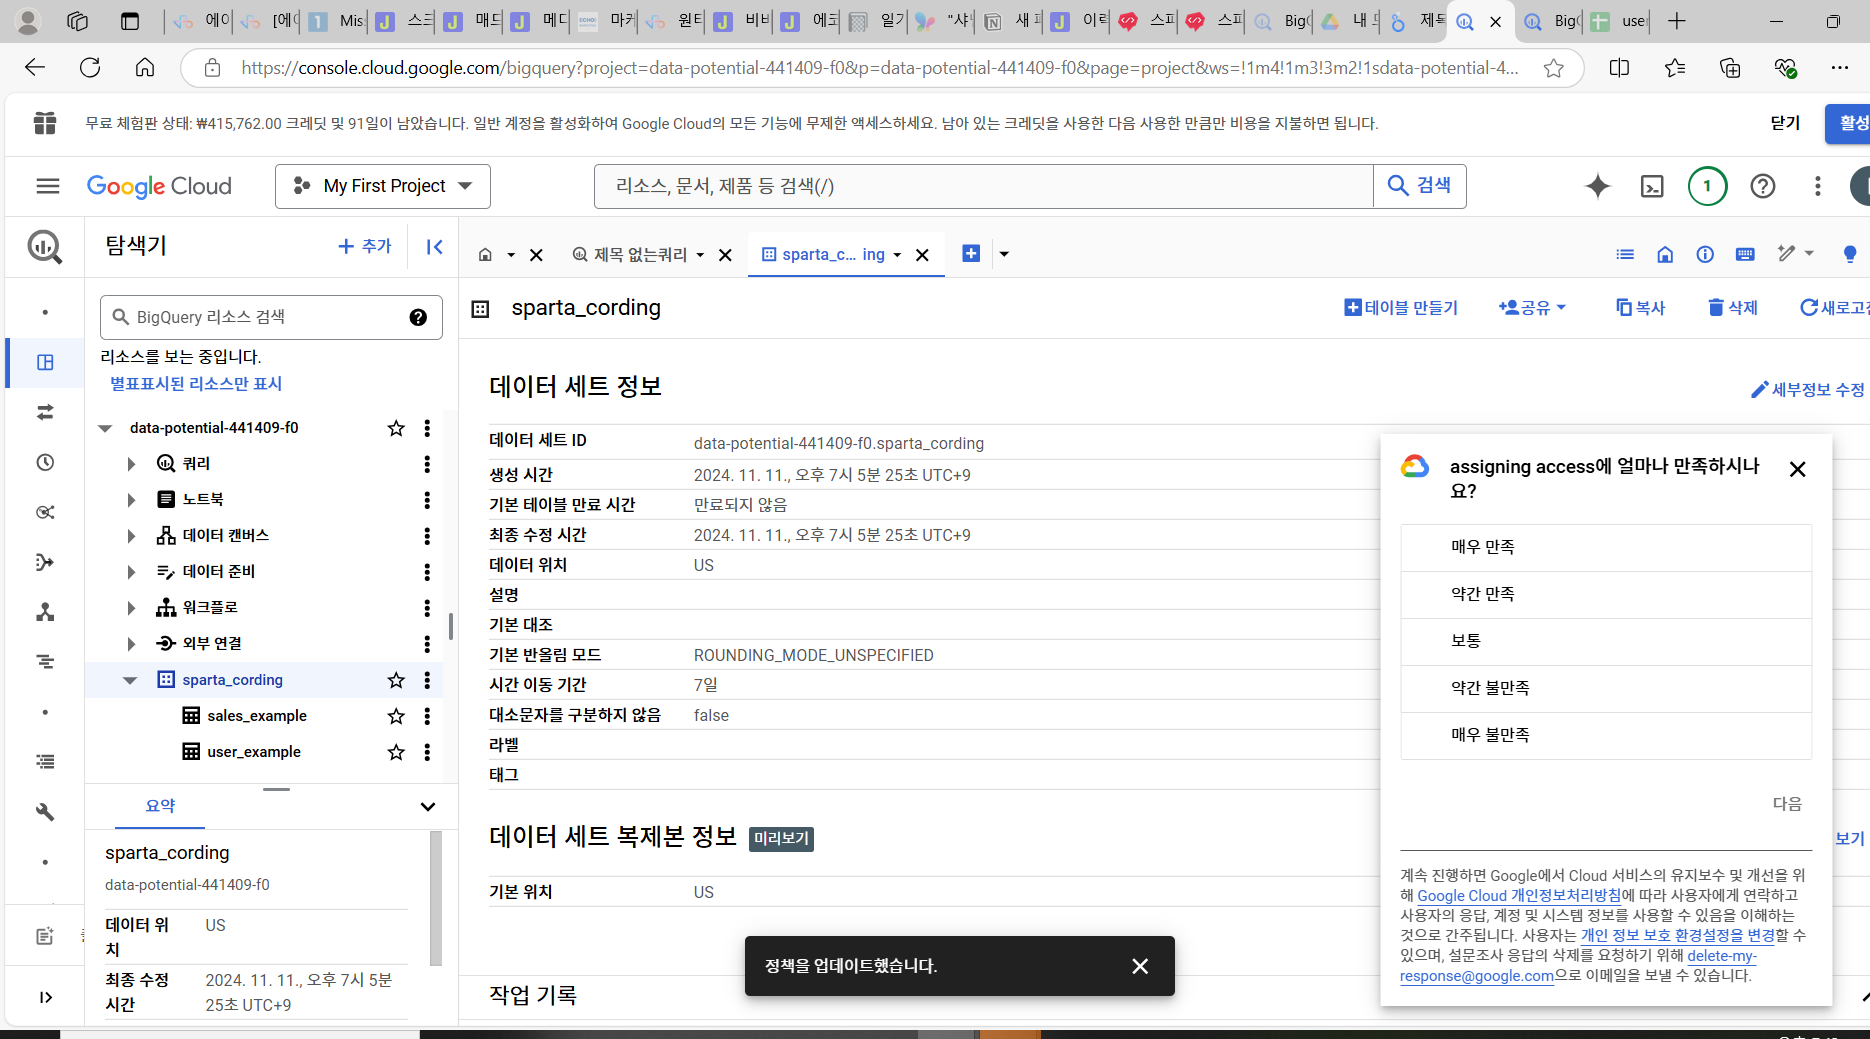Select 매우 만족 survey option
Viewport: 1870px width, 1039px height.
point(1606,547)
